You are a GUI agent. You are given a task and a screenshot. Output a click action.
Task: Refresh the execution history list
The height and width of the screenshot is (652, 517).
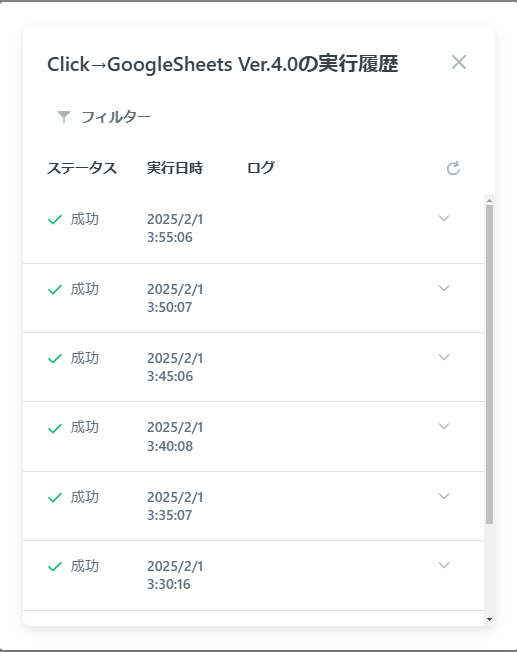click(453, 168)
